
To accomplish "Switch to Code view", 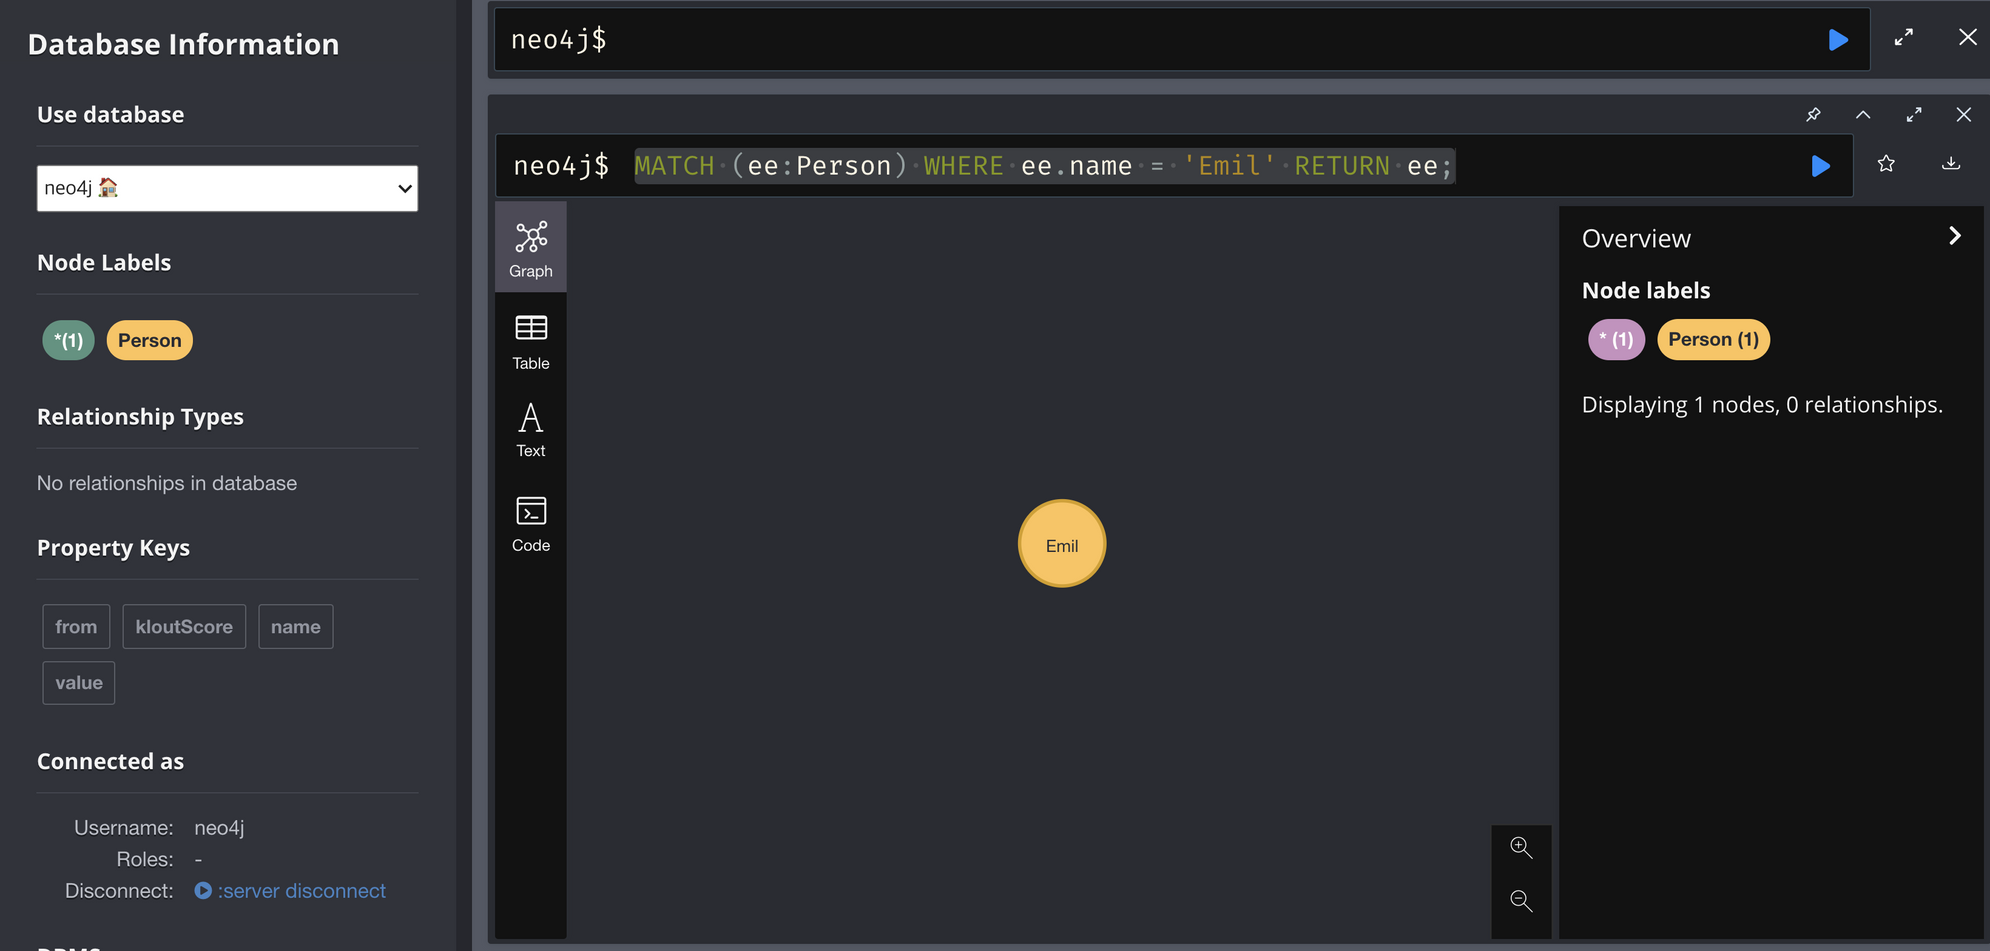I will point(531,524).
